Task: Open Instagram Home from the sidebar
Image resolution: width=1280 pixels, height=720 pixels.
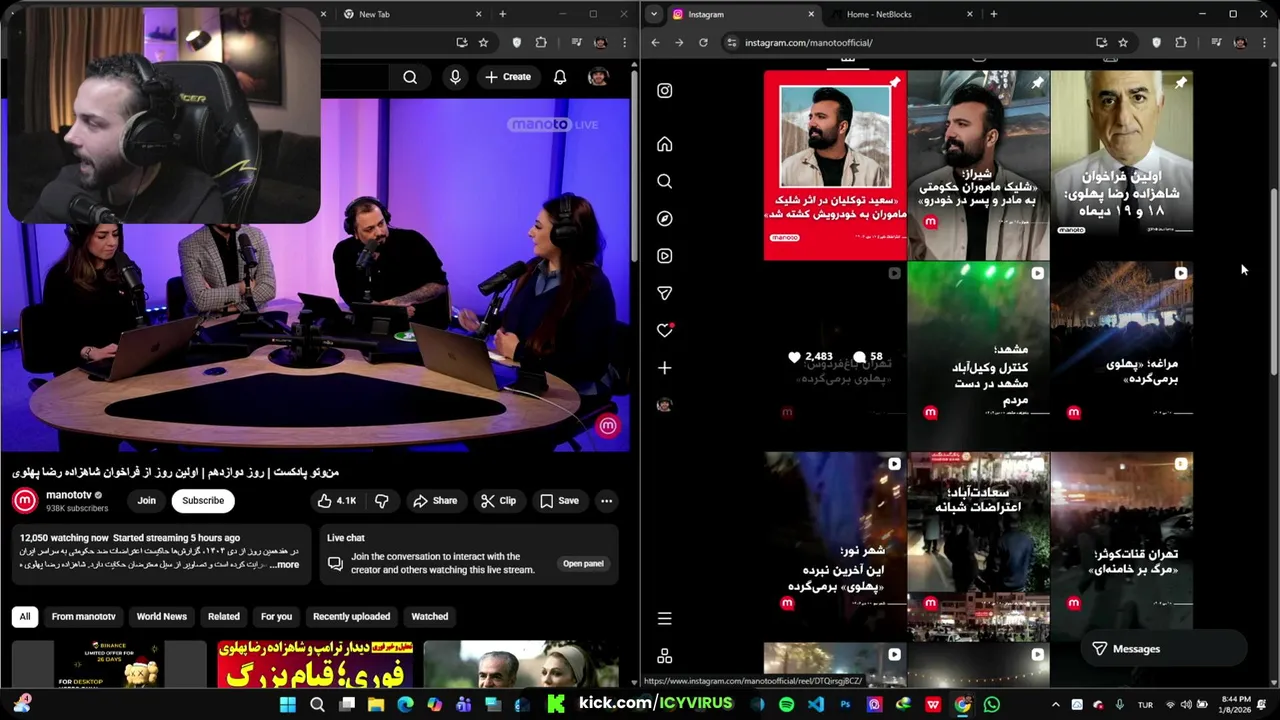Action: [665, 144]
